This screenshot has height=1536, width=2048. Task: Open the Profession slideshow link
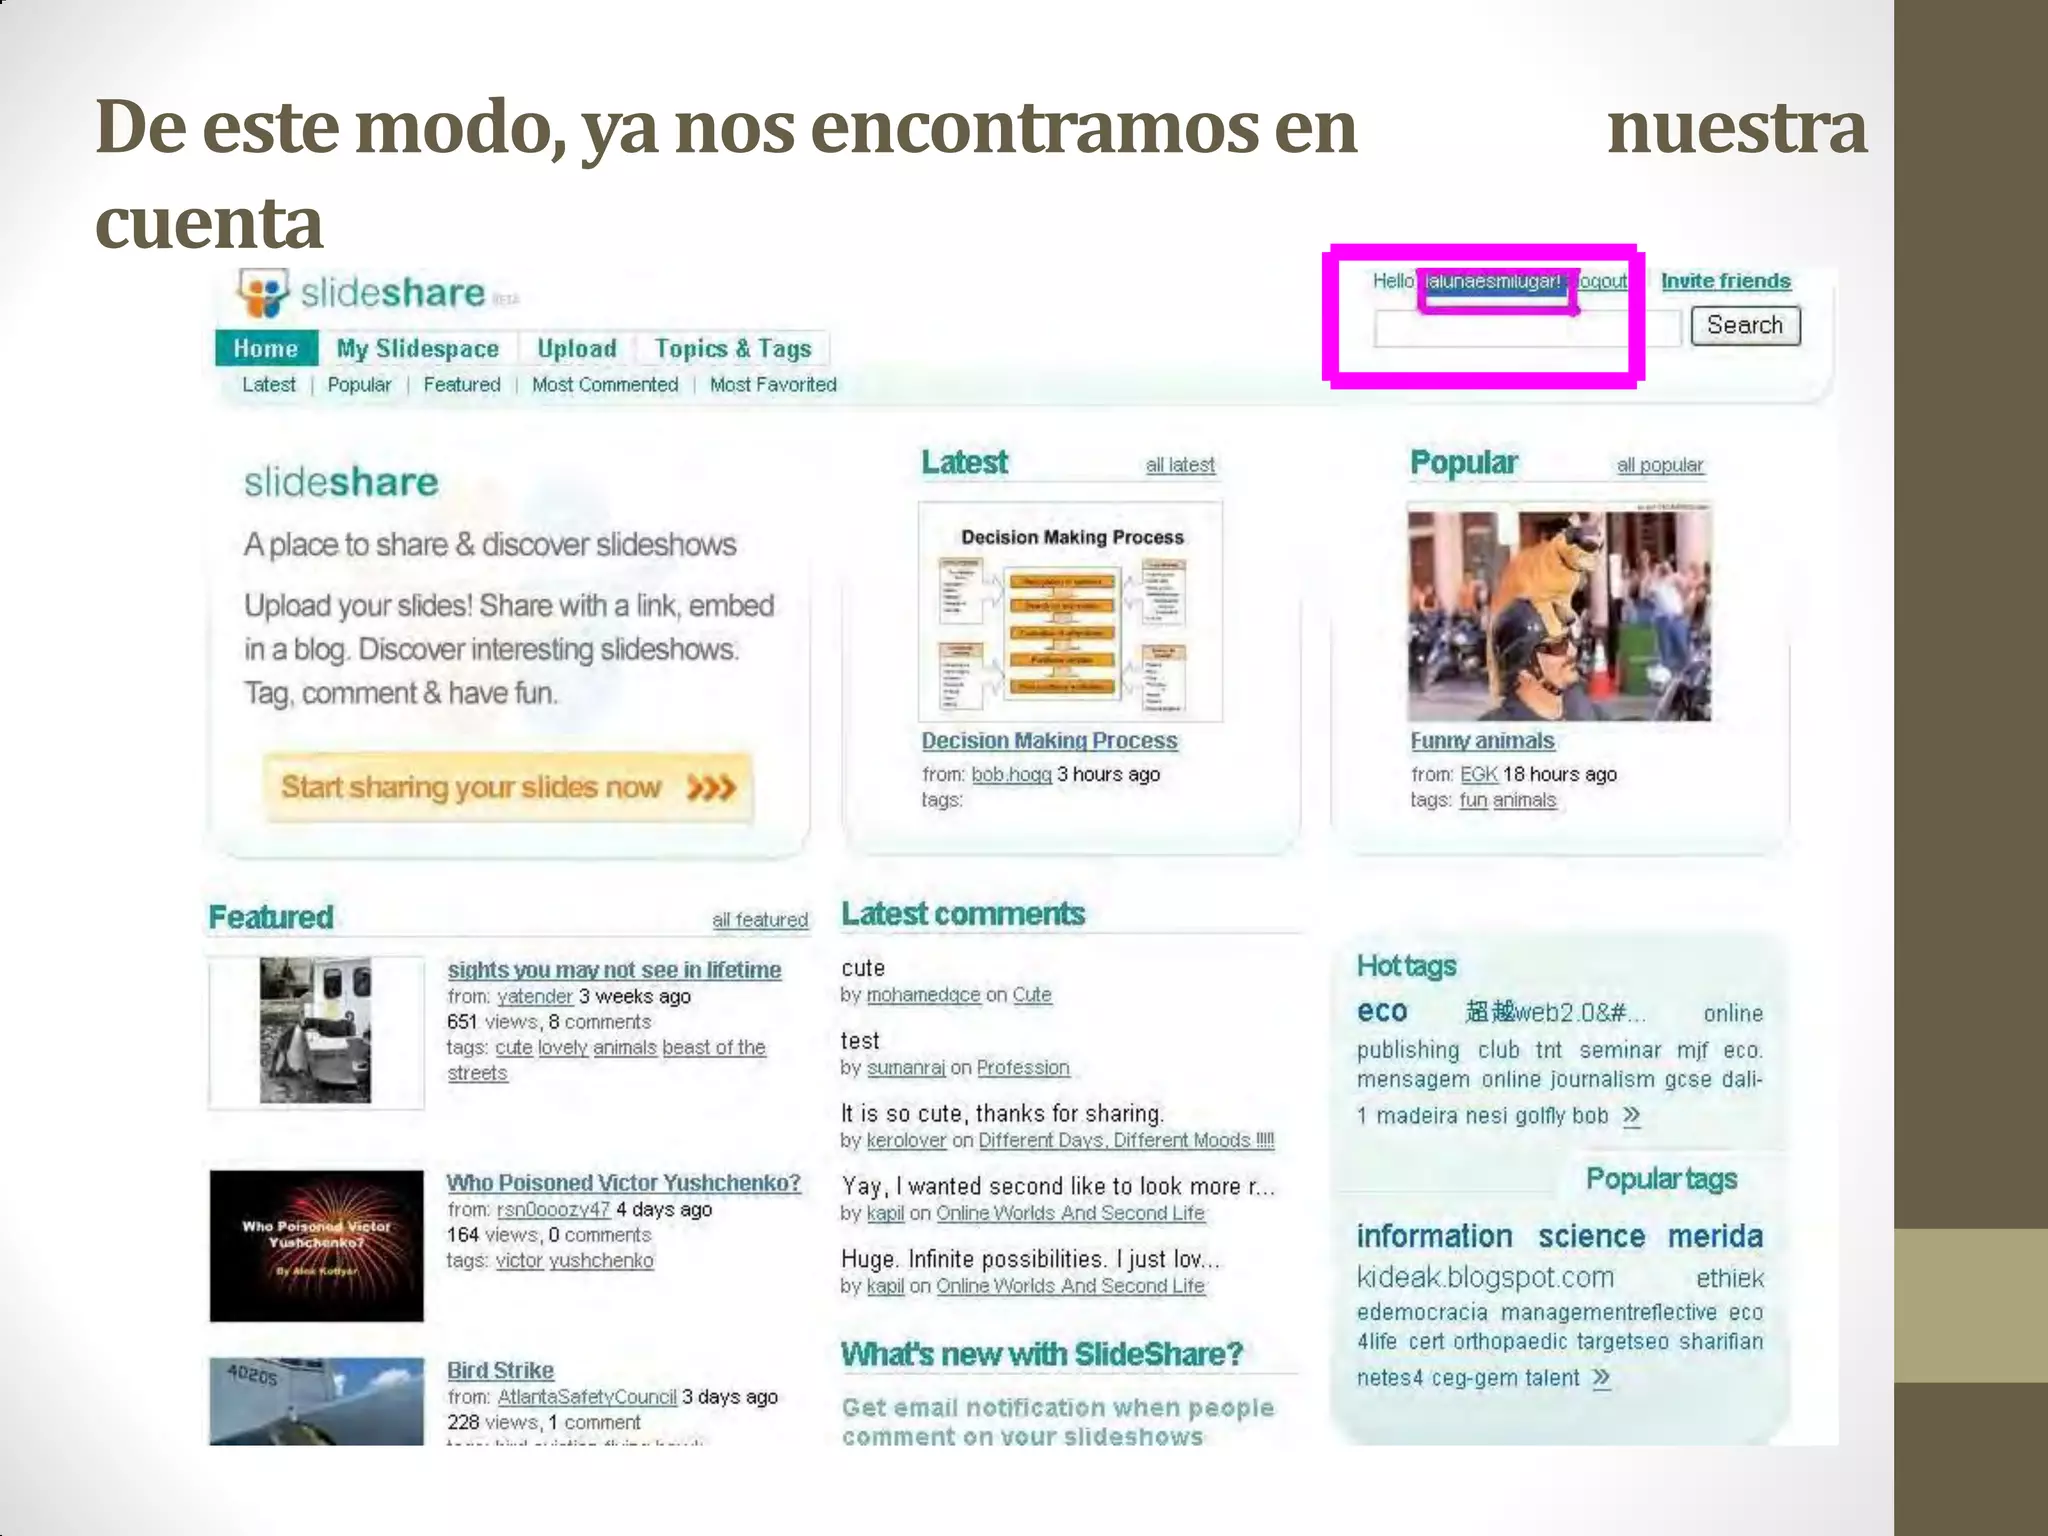(x=1023, y=1068)
